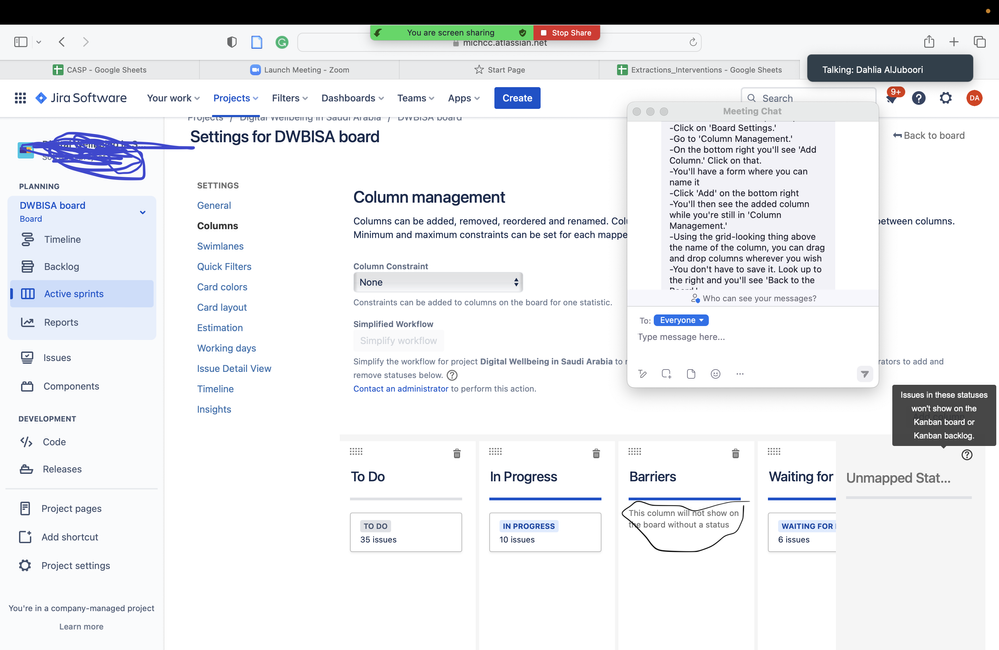Image resolution: width=999 pixels, height=650 pixels.
Task: Click the help icon after 'remove statuses below'
Action: pyautogui.click(x=452, y=375)
